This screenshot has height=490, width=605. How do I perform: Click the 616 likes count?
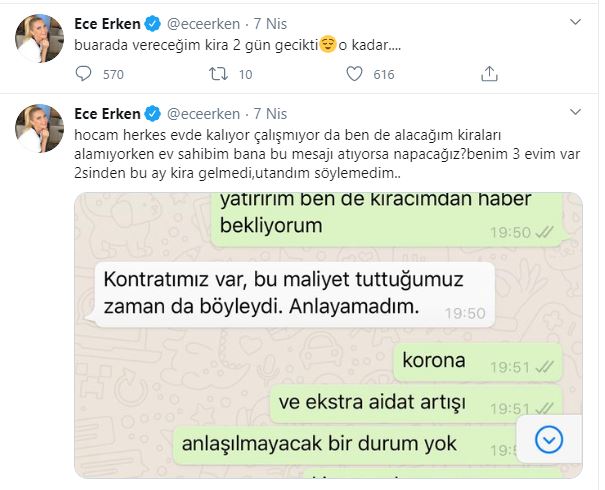pyautogui.click(x=384, y=74)
